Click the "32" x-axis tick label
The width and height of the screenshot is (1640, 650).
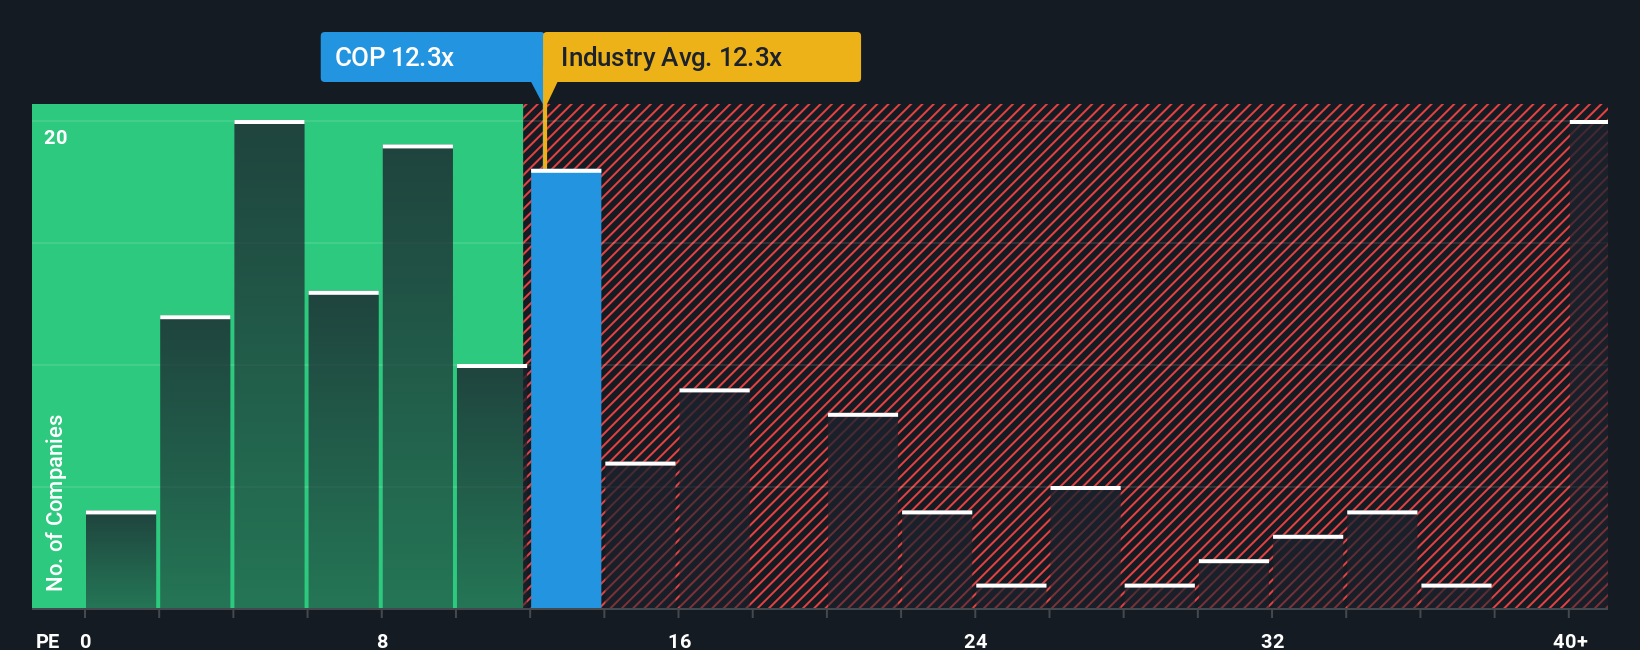(x=1272, y=640)
